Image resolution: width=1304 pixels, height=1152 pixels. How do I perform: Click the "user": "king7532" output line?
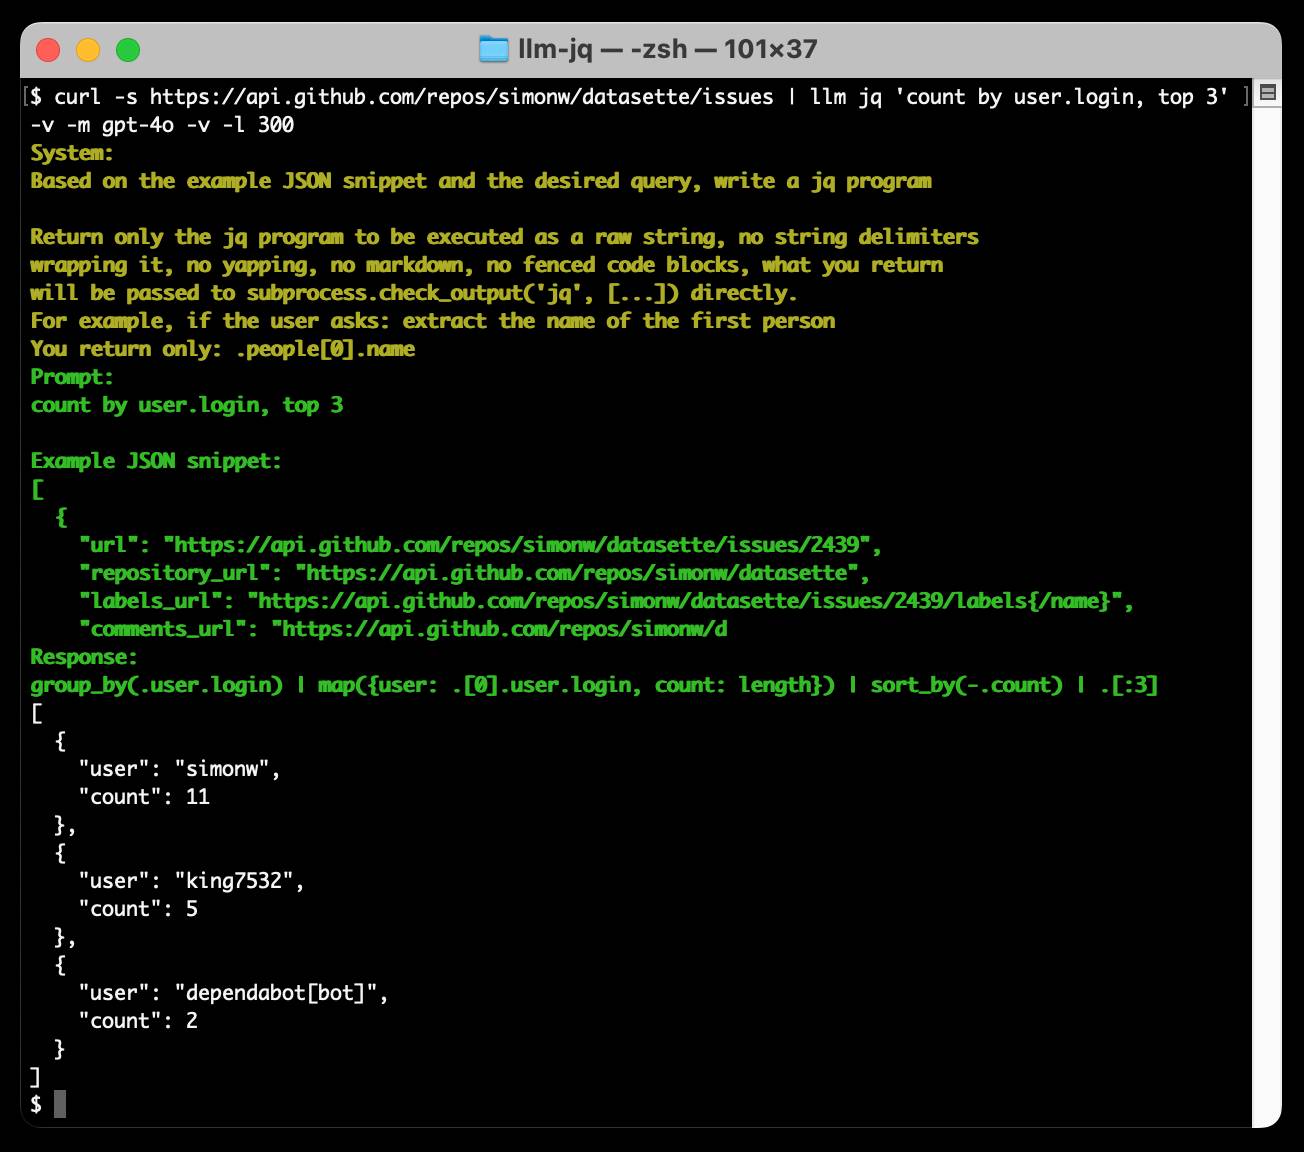click(x=192, y=881)
